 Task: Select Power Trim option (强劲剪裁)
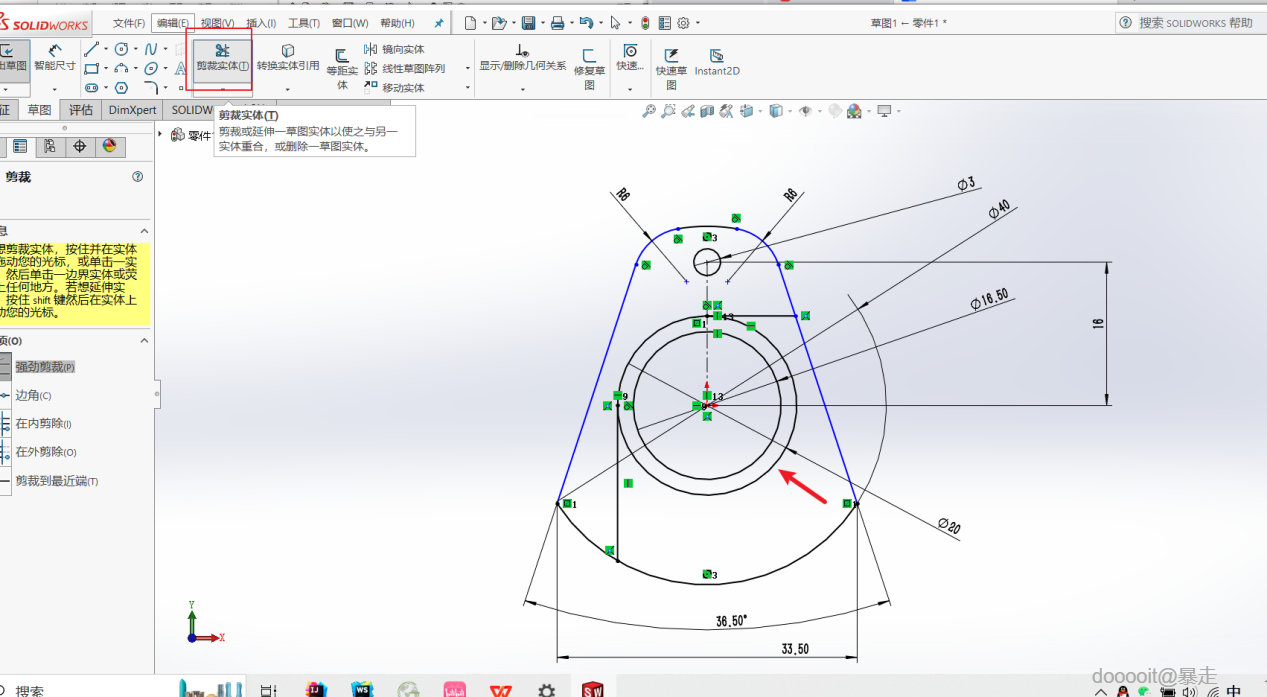tap(44, 367)
